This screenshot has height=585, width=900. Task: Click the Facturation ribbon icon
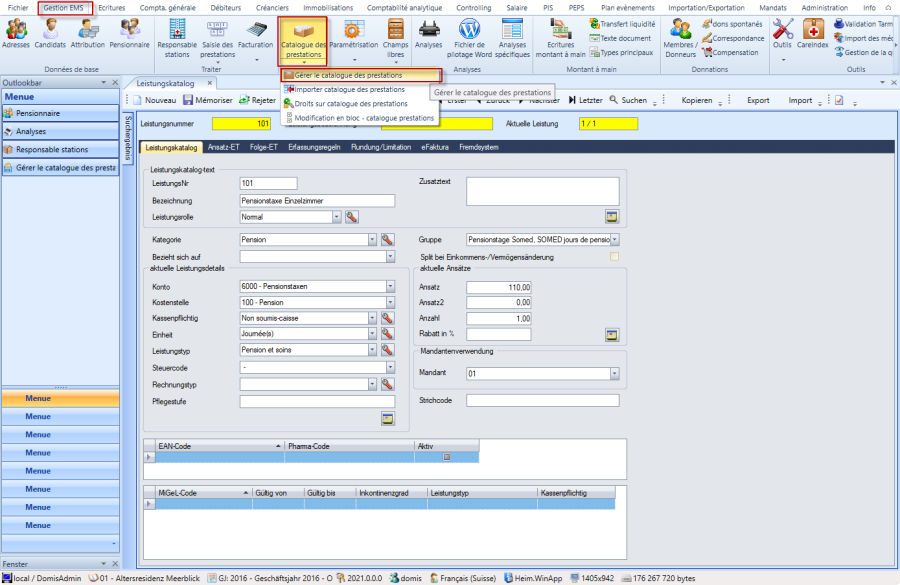pos(255,32)
